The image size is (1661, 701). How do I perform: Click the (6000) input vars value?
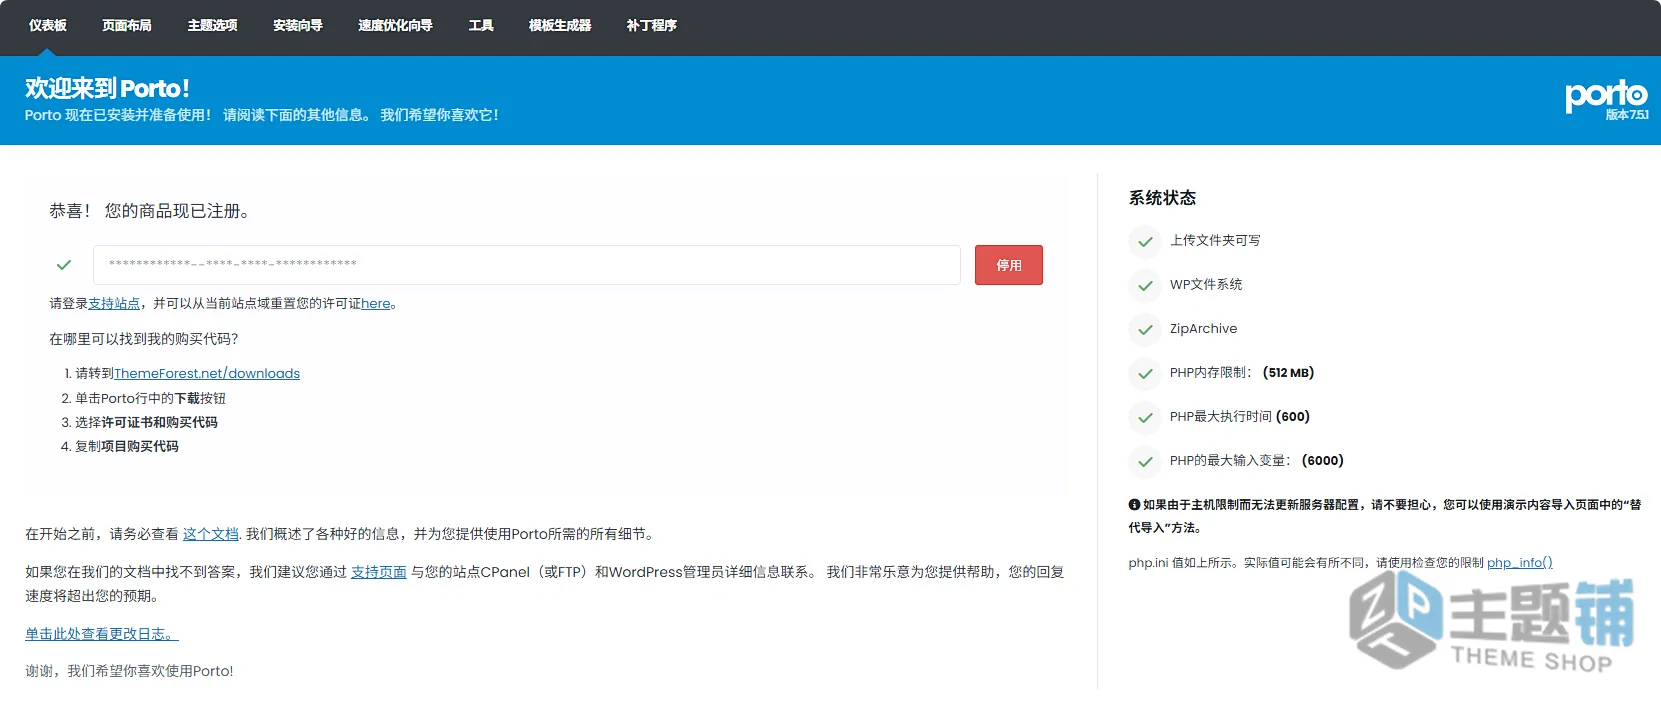[1323, 461]
